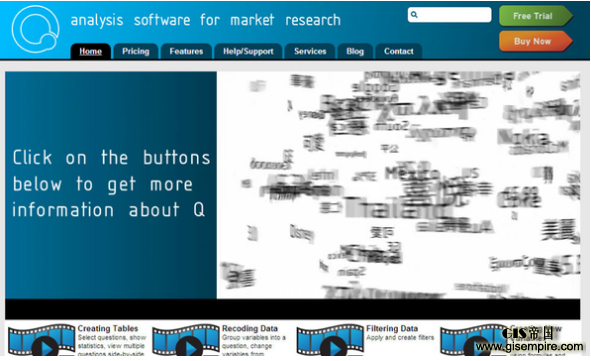This screenshot has height=361, width=591.
Task: Click the Q logo in the header
Action: tap(35, 29)
